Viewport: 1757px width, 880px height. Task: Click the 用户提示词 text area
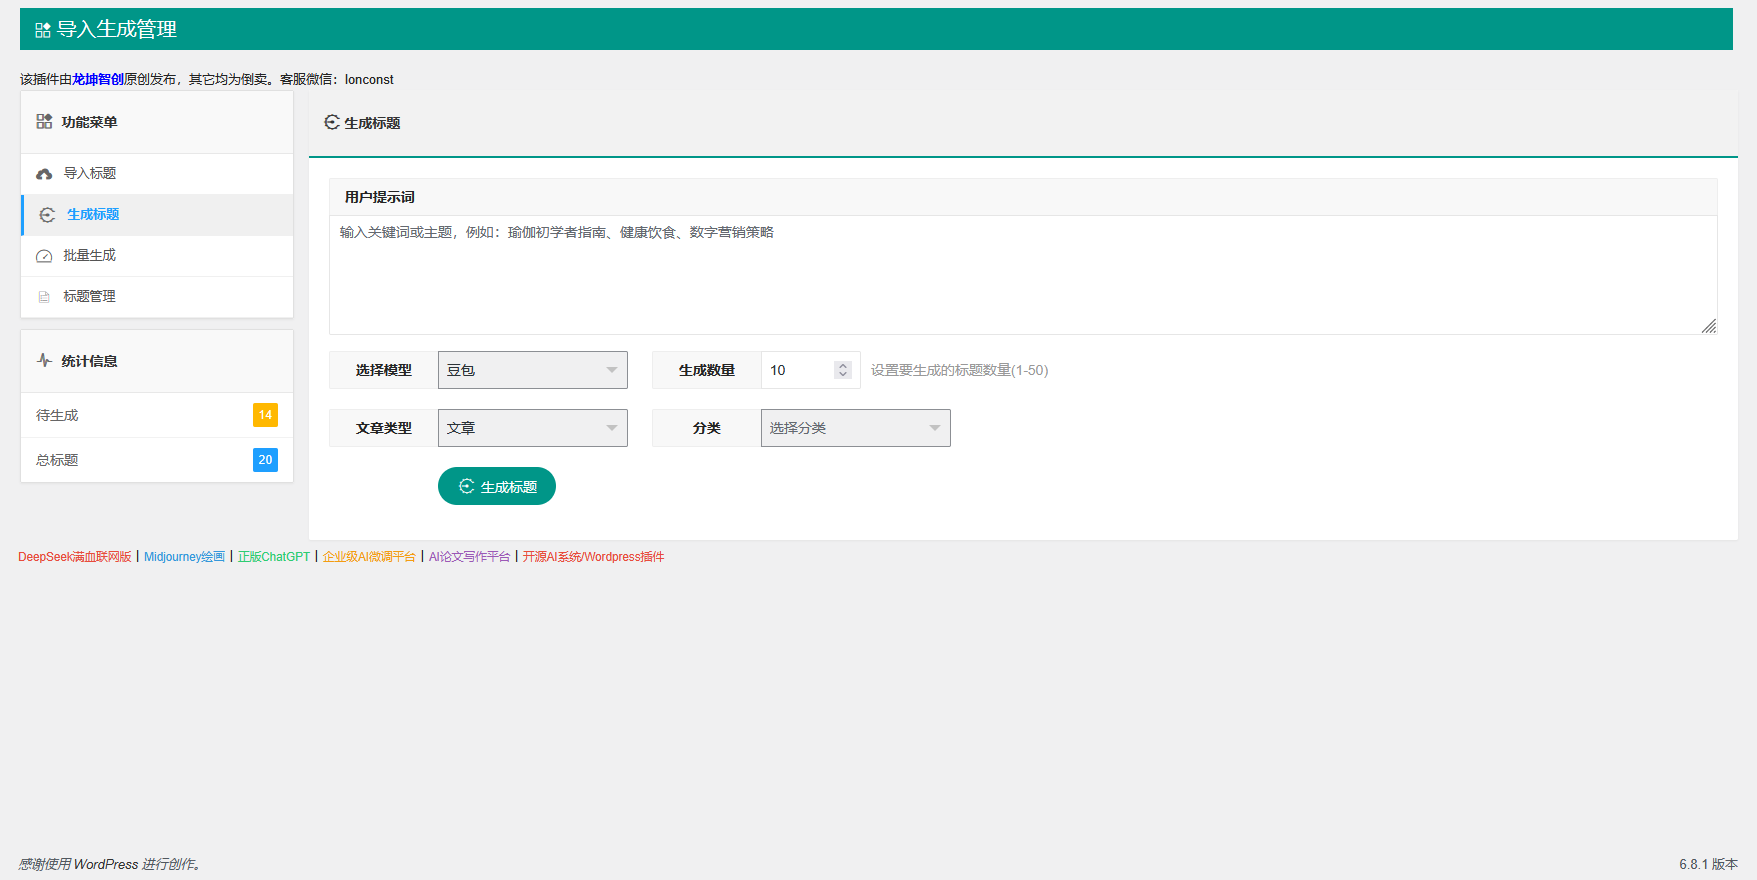point(1022,275)
